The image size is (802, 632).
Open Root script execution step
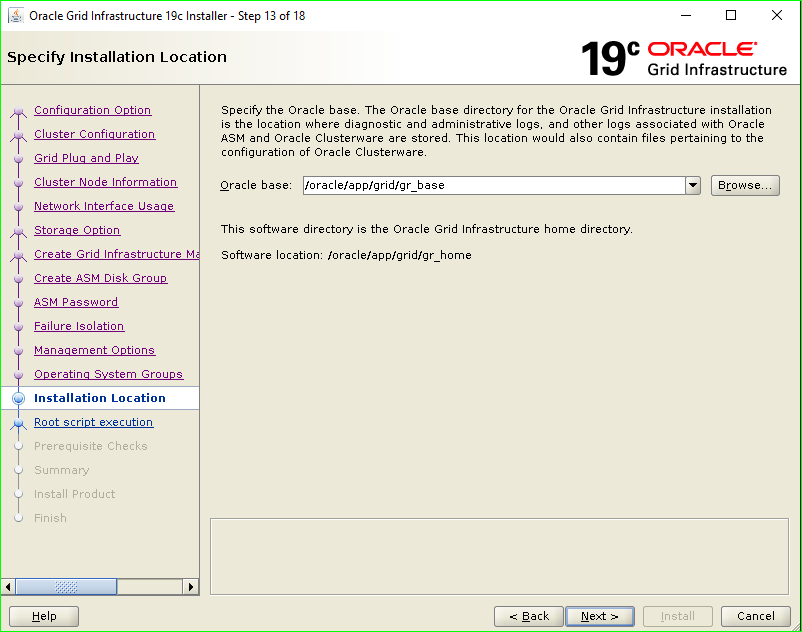[x=94, y=423]
